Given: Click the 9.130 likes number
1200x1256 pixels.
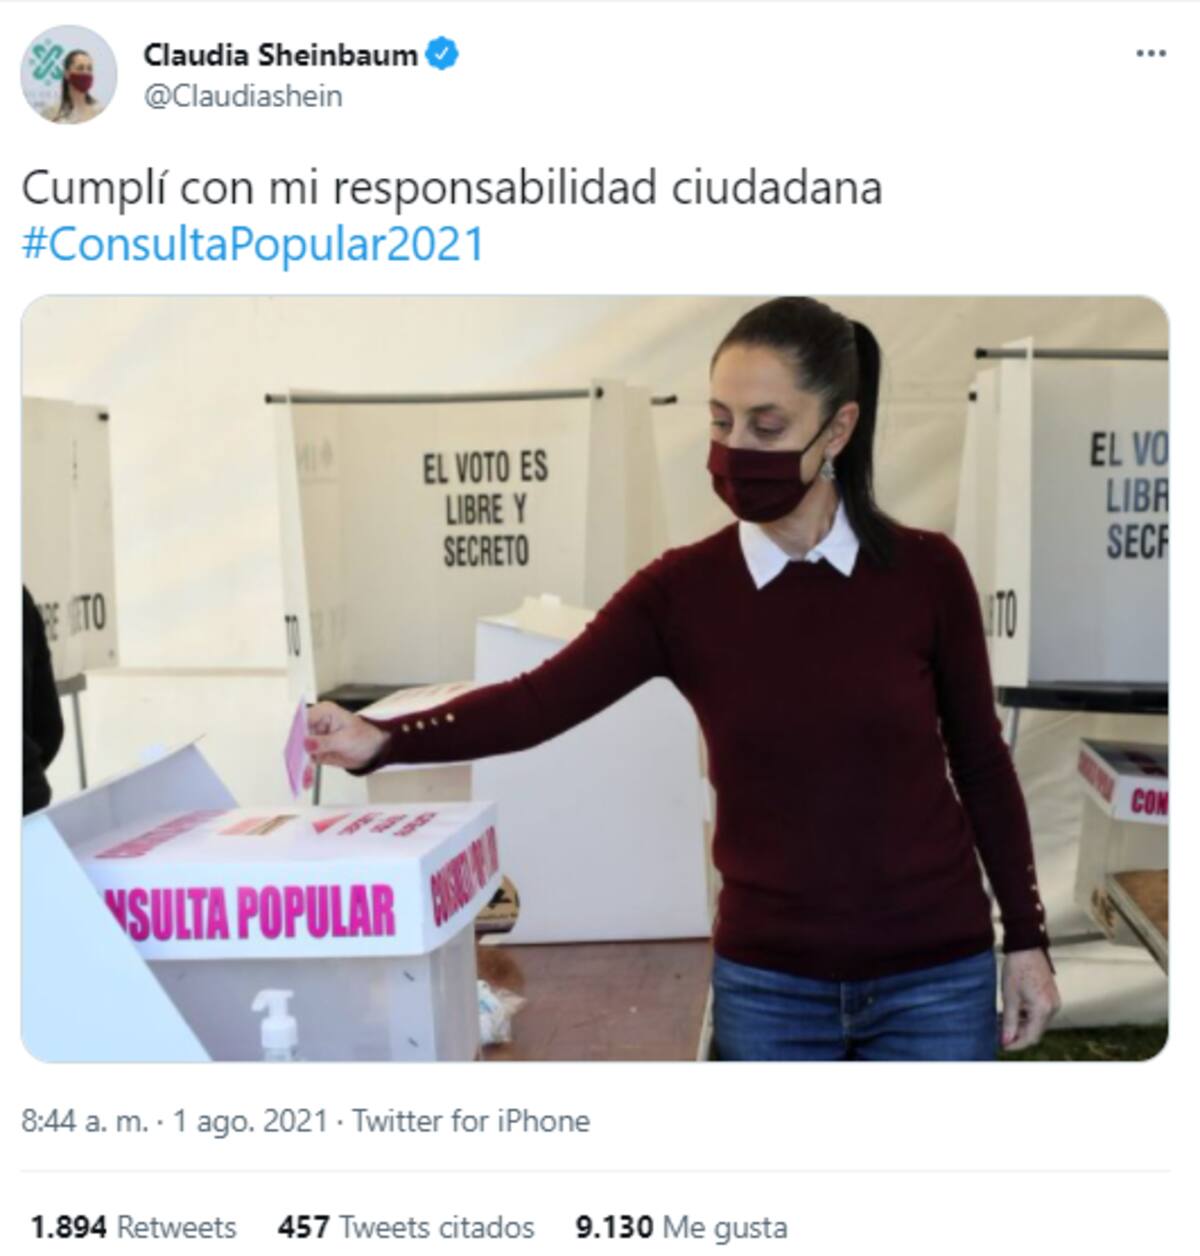Looking at the screenshot, I should point(615,1227).
